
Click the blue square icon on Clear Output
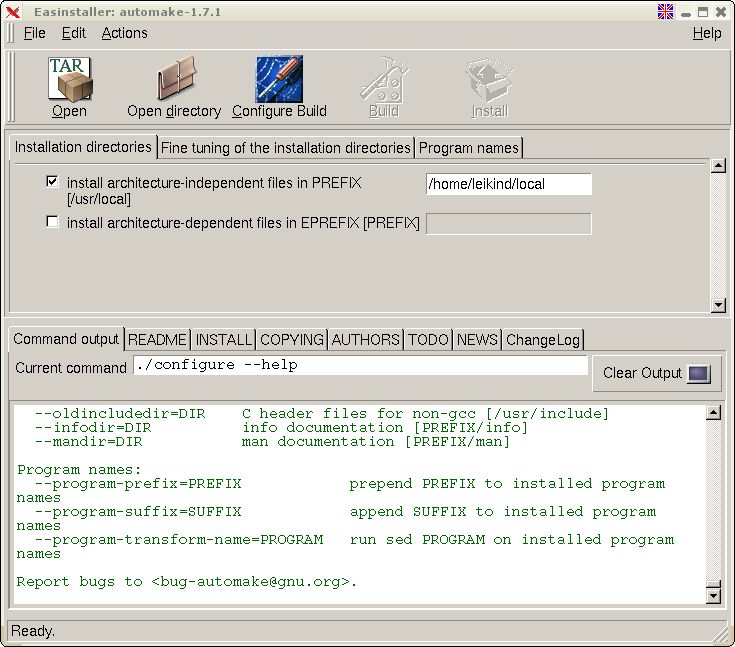pos(698,374)
